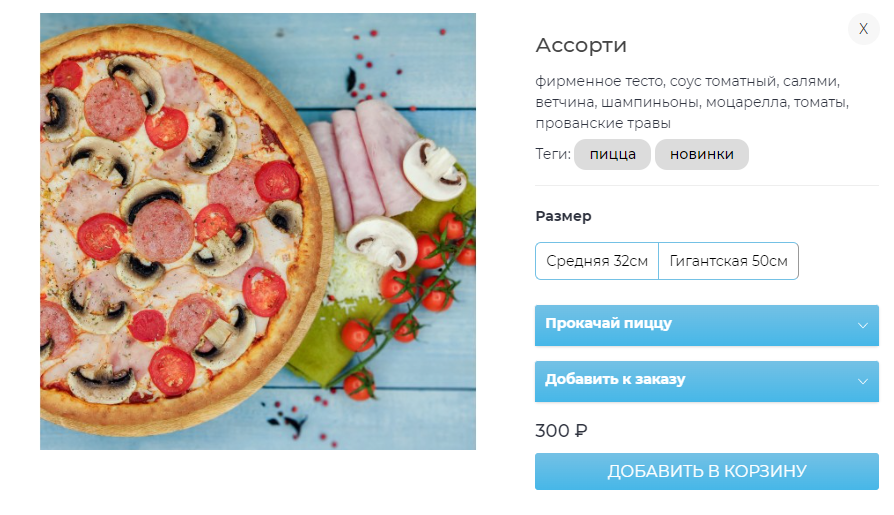Click the Теги label

[553, 154]
